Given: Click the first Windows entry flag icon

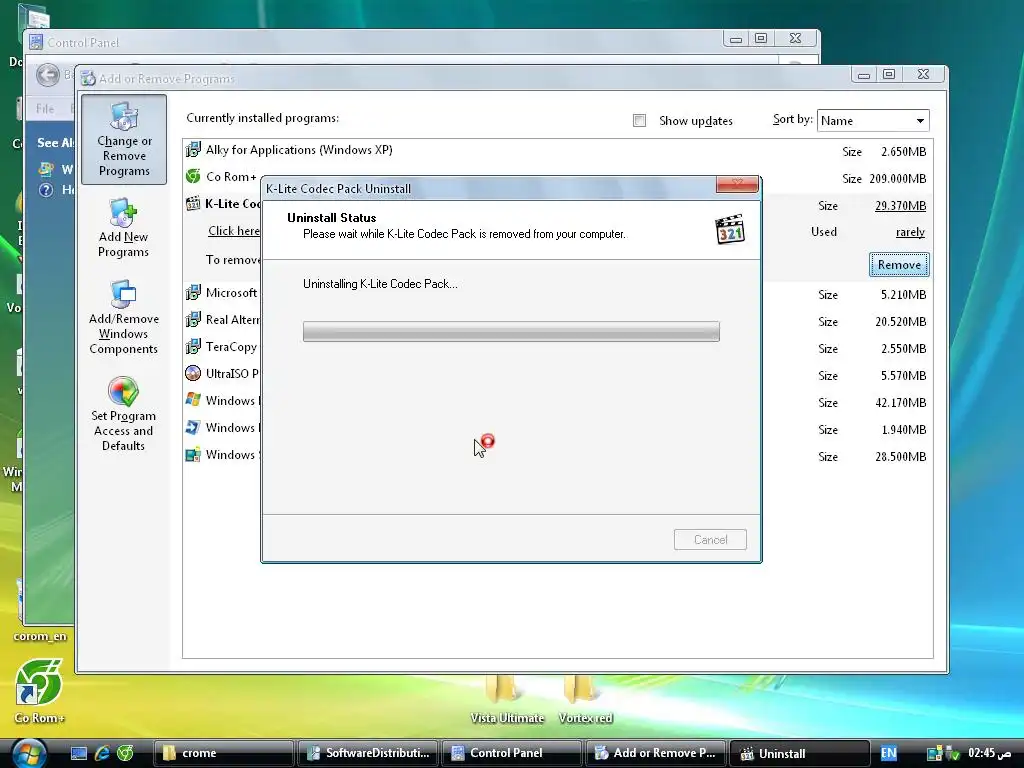Looking at the screenshot, I should coord(193,400).
